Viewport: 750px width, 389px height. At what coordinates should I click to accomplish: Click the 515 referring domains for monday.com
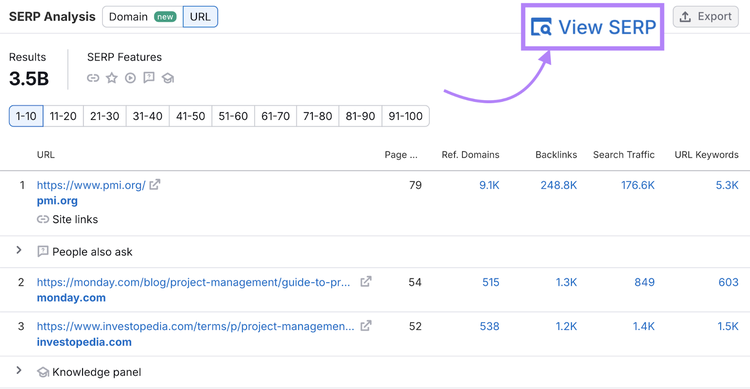click(491, 282)
